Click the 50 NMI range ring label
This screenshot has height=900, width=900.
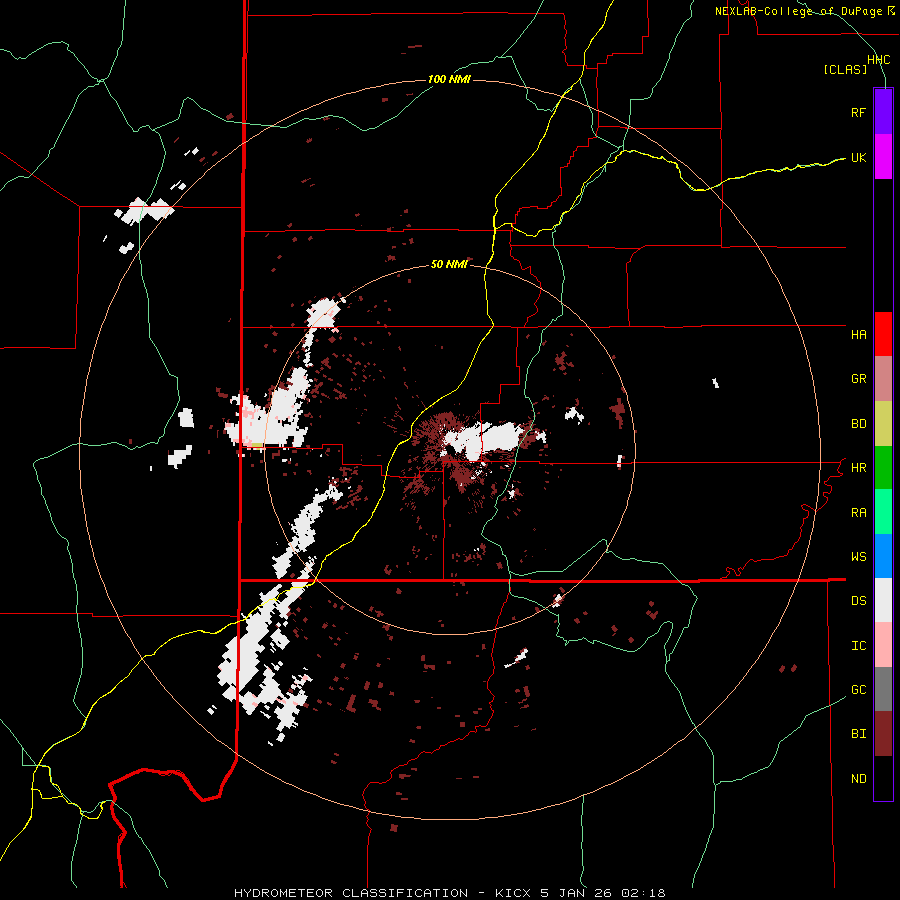pyautogui.click(x=449, y=264)
